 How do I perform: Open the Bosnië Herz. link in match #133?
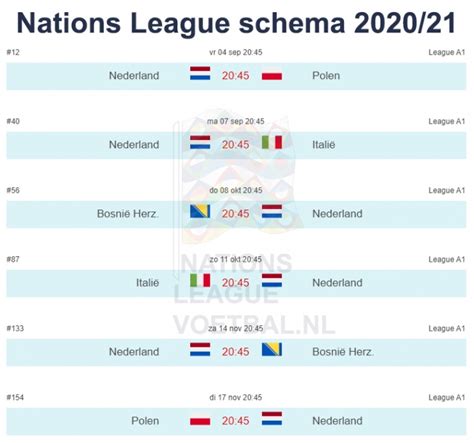pyautogui.click(x=343, y=352)
